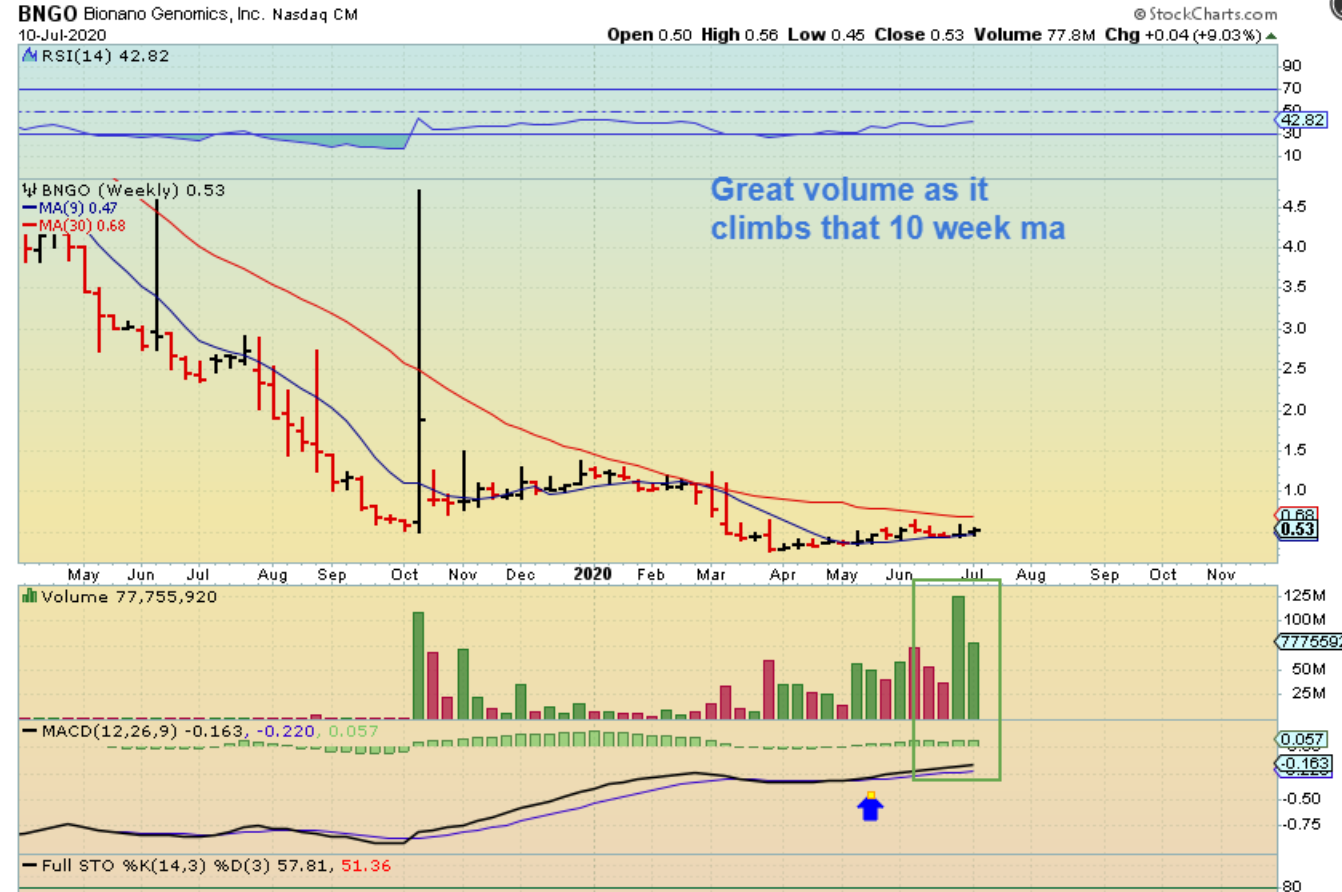
Task: Click the BNGO (Weekly) price bar icon
Action: [30, 190]
